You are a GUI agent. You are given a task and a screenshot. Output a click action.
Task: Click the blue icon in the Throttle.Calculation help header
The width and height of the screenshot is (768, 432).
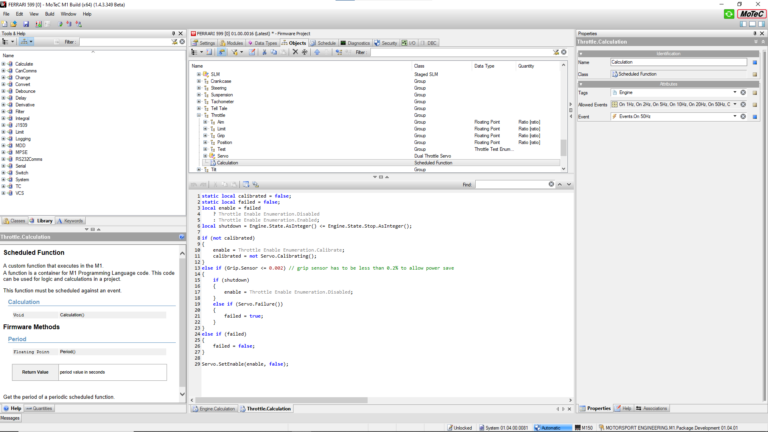pos(182,237)
